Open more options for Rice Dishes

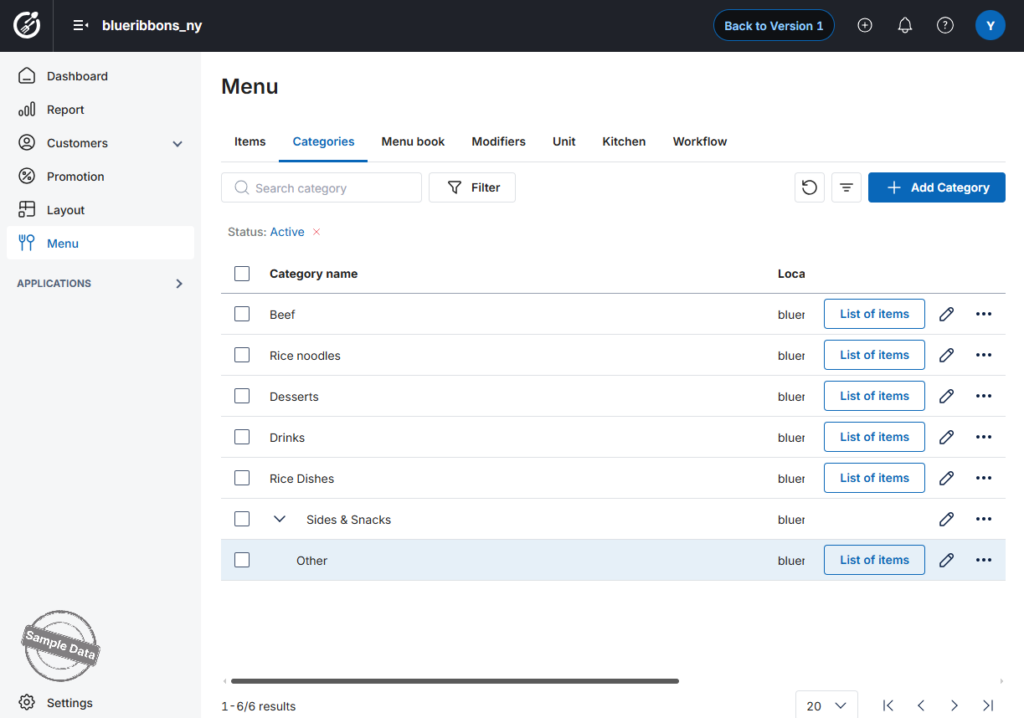click(x=984, y=478)
